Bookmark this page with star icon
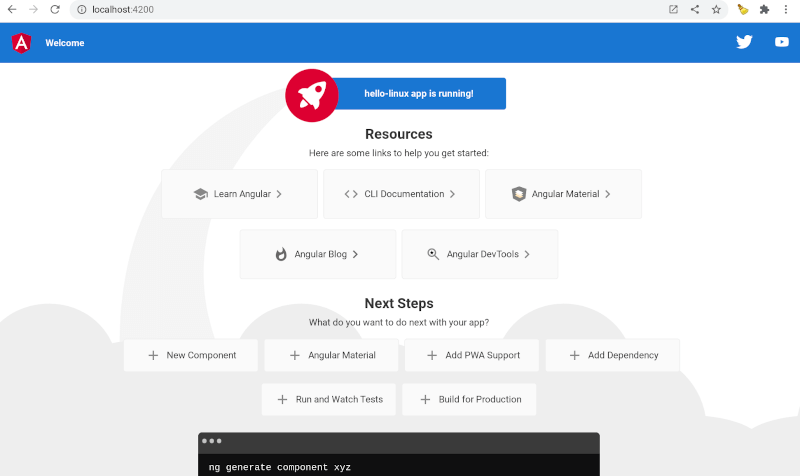This screenshot has width=800, height=476. [x=716, y=9]
